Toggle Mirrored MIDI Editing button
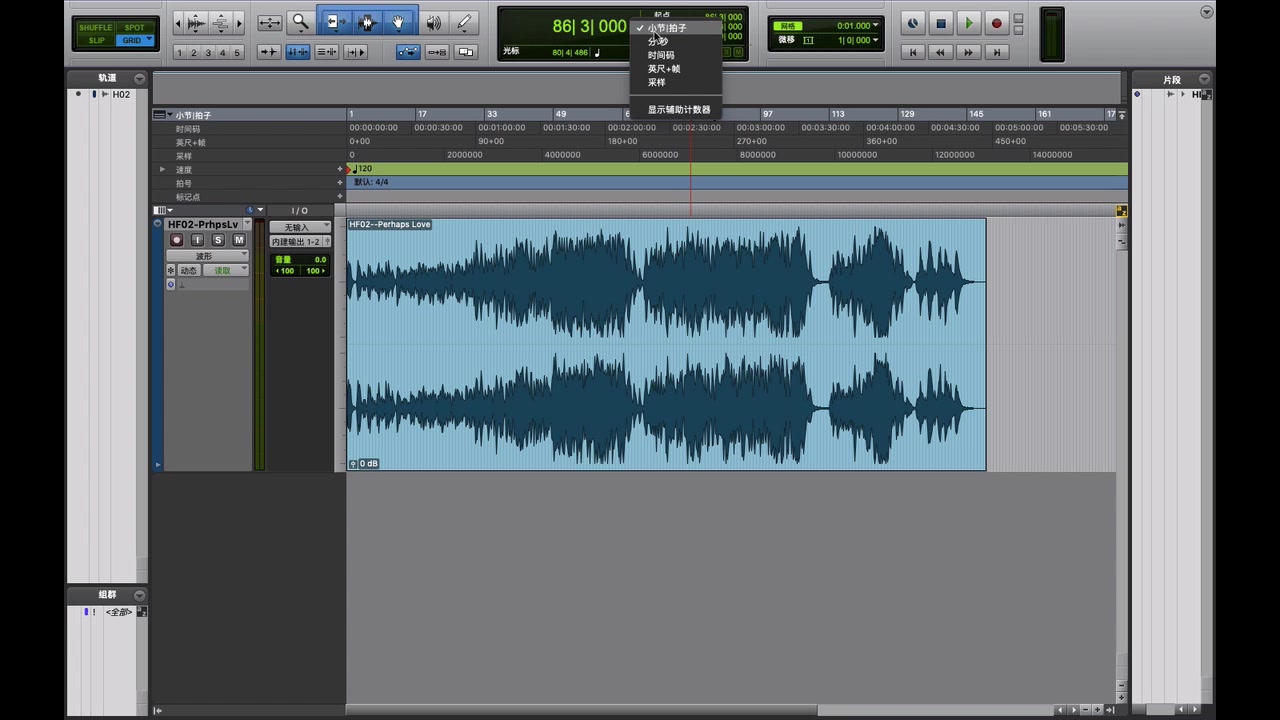The height and width of the screenshot is (720, 1280). [437, 52]
